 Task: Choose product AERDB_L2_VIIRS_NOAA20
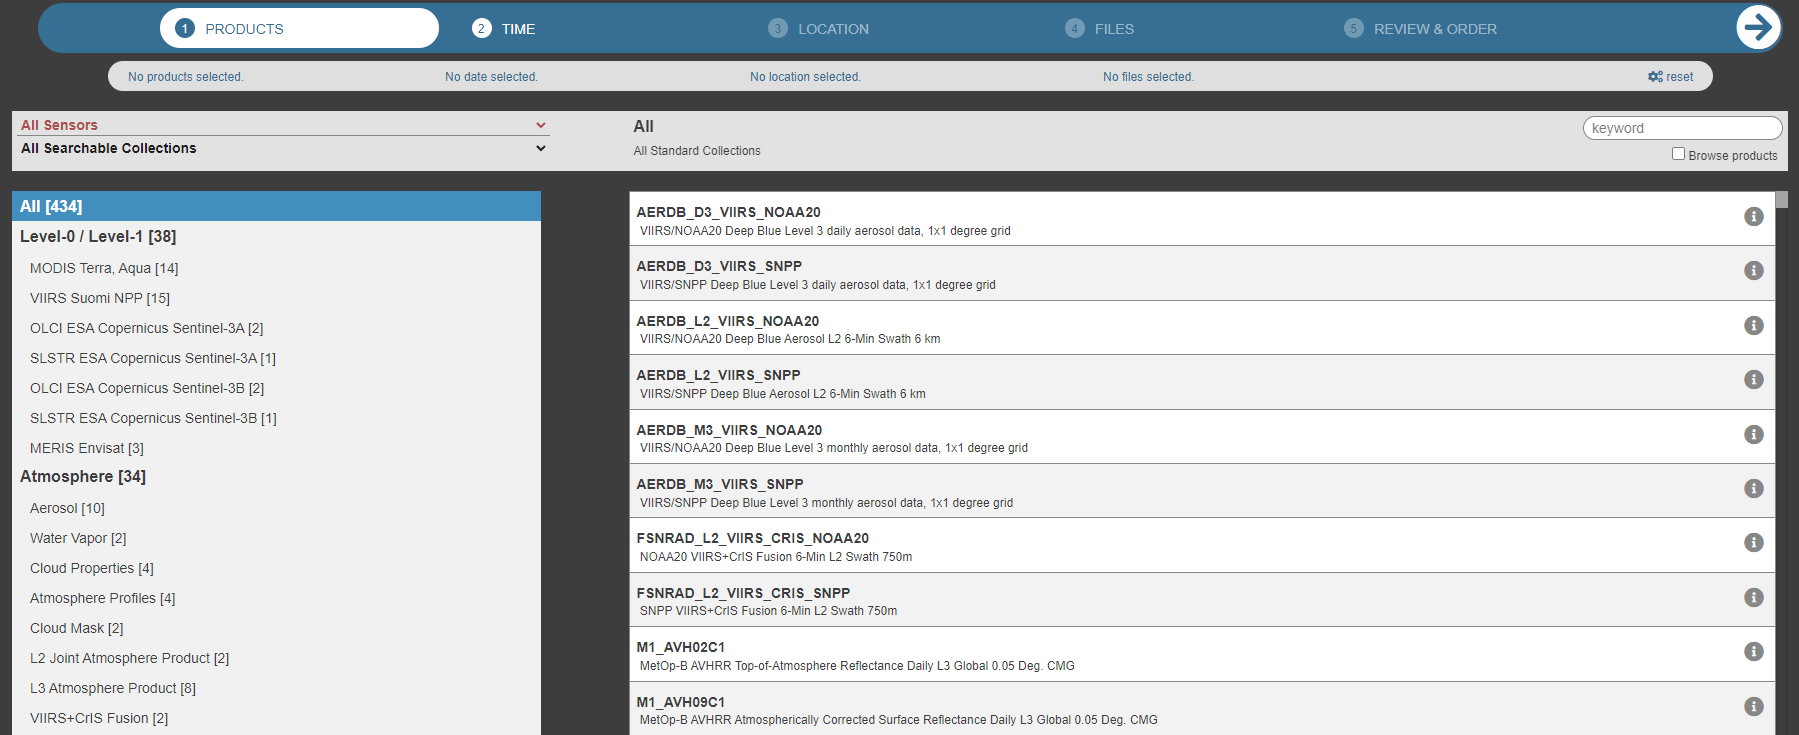coord(1202,328)
